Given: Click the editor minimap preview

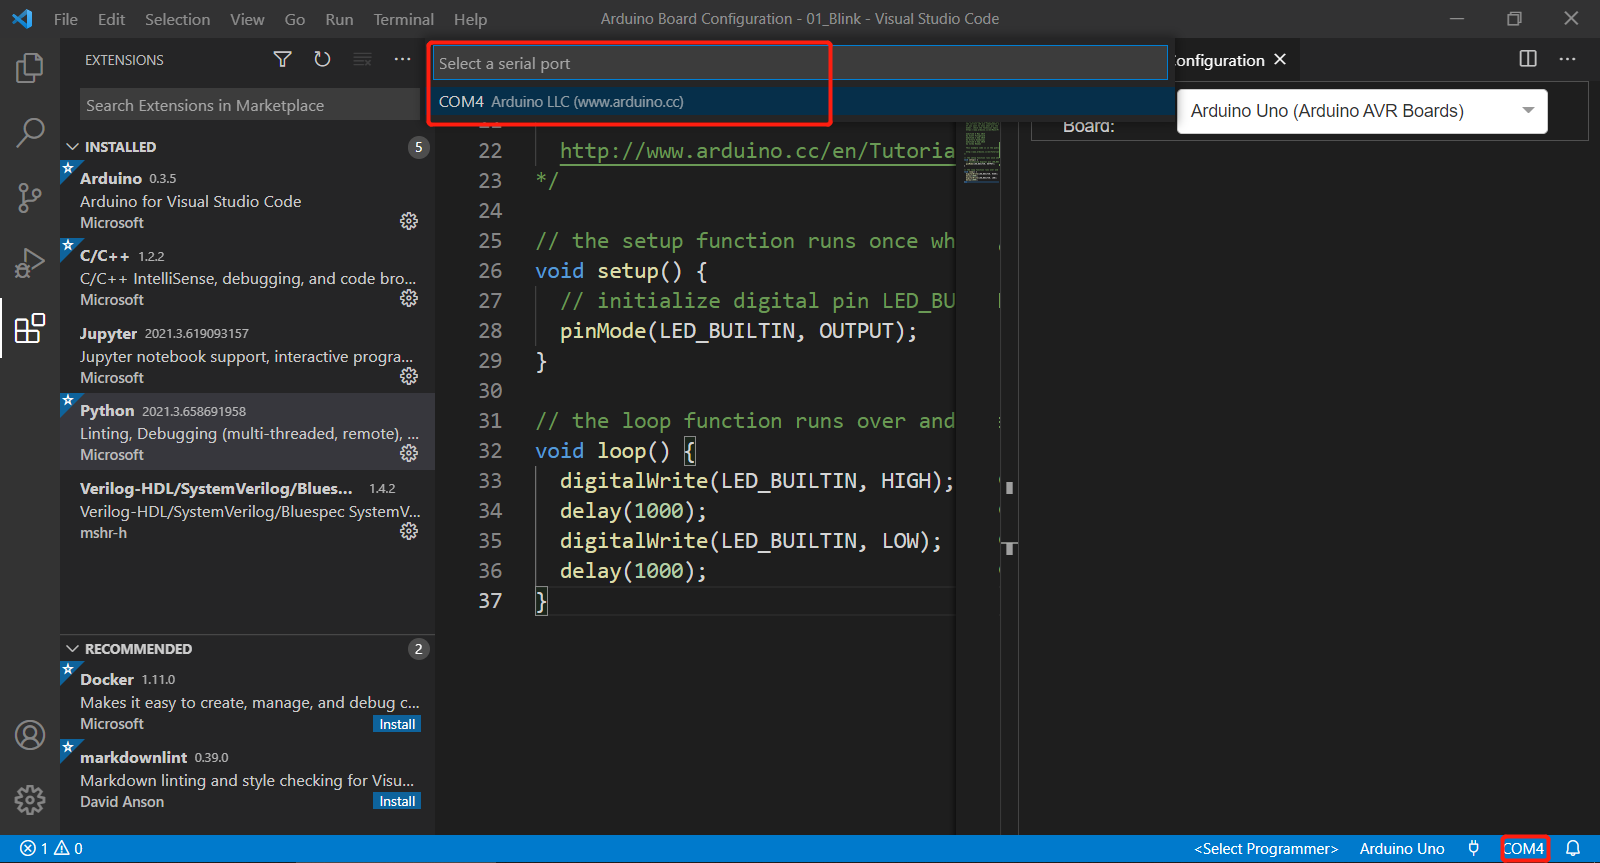Looking at the screenshot, I should (982, 152).
